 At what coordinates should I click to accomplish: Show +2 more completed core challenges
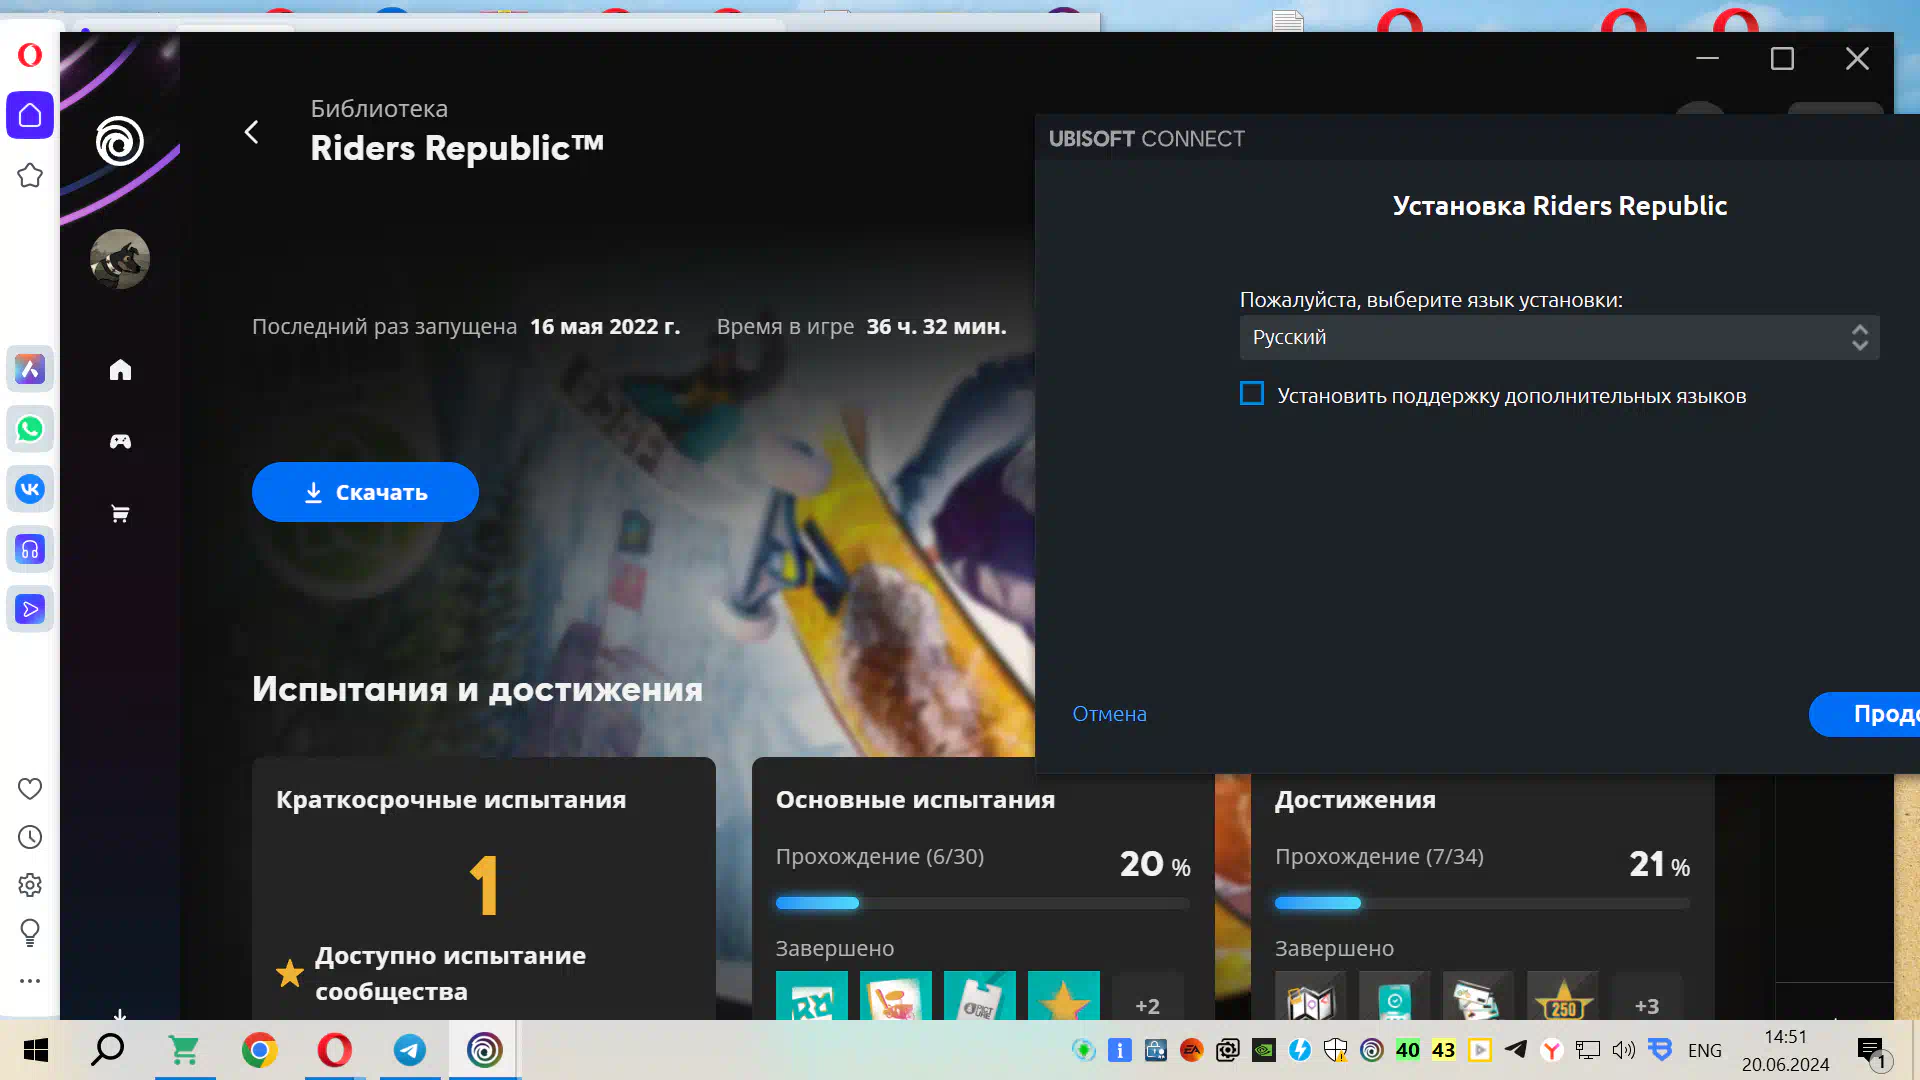coord(1147,1000)
